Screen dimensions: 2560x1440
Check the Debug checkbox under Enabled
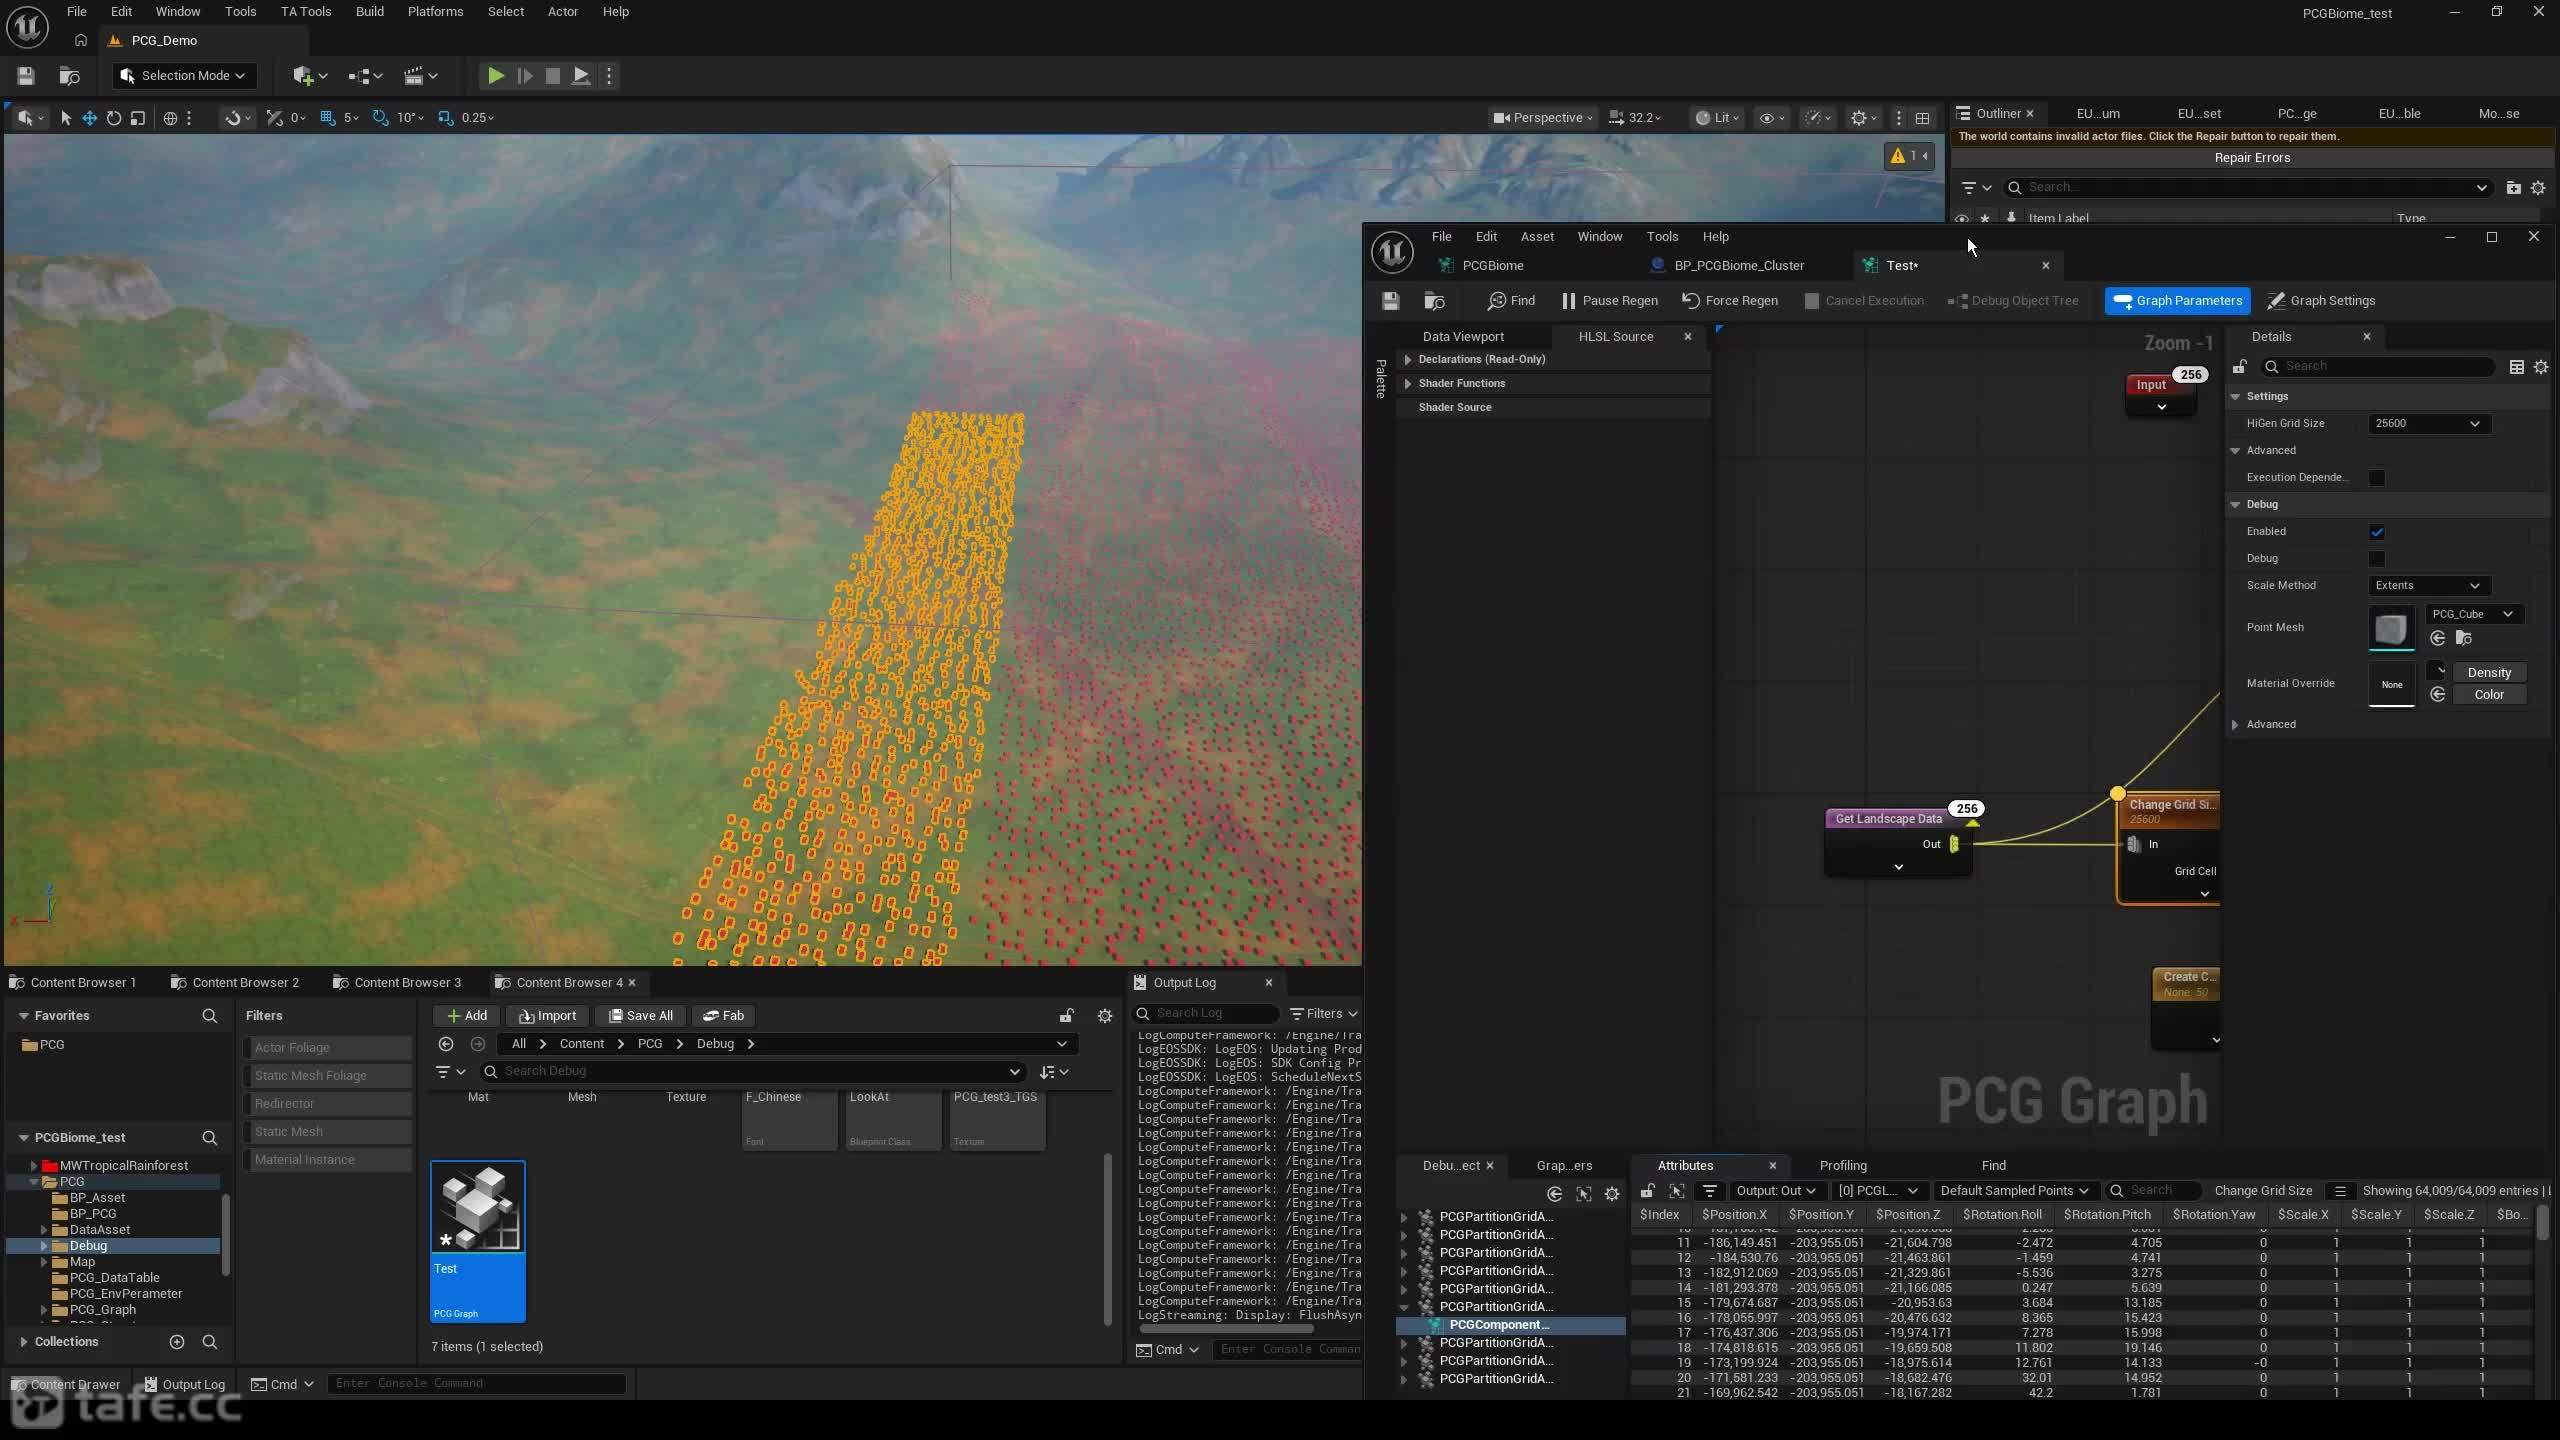point(2377,559)
